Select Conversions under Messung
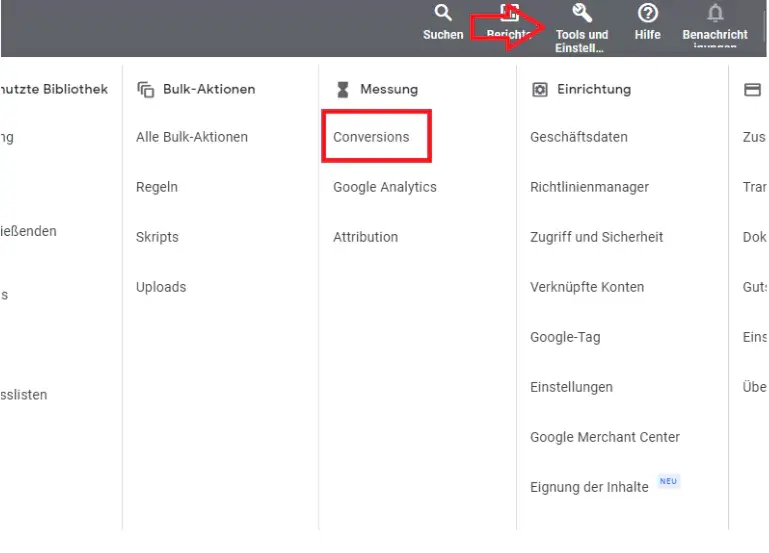Image resolution: width=769 pixels, height=553 pixels. coord(371,137)
